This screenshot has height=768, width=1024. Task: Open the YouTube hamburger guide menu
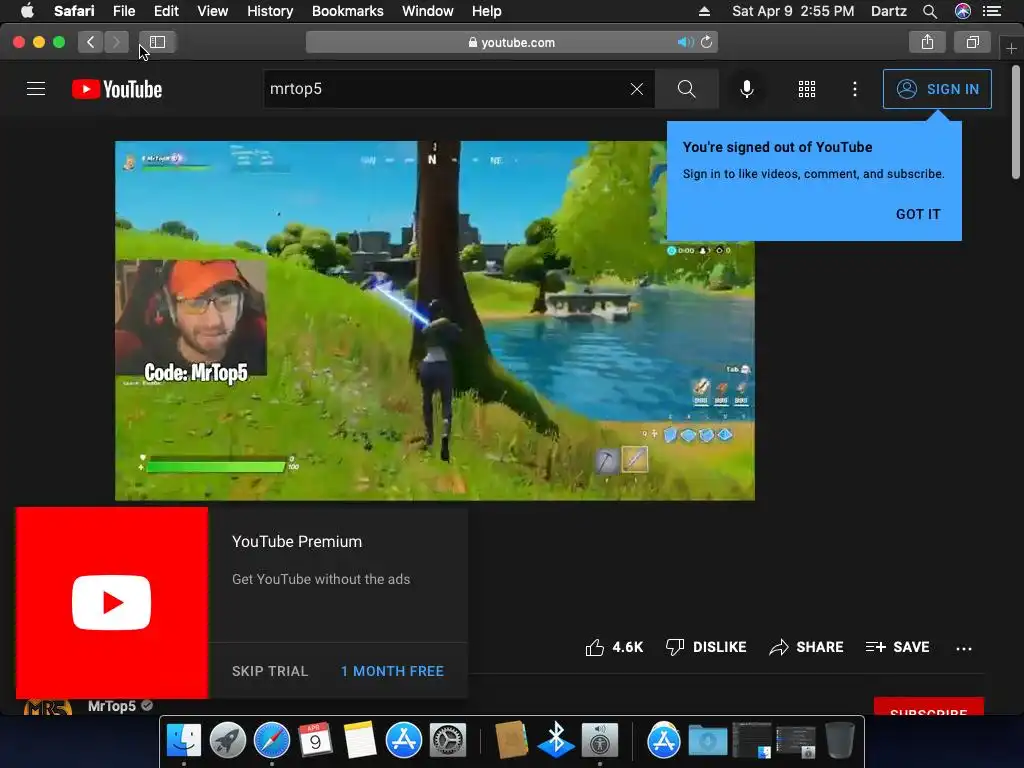pos(36,89)
